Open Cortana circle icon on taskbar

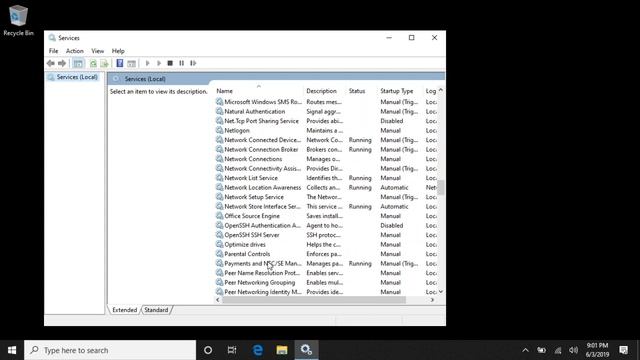(208, 350)
